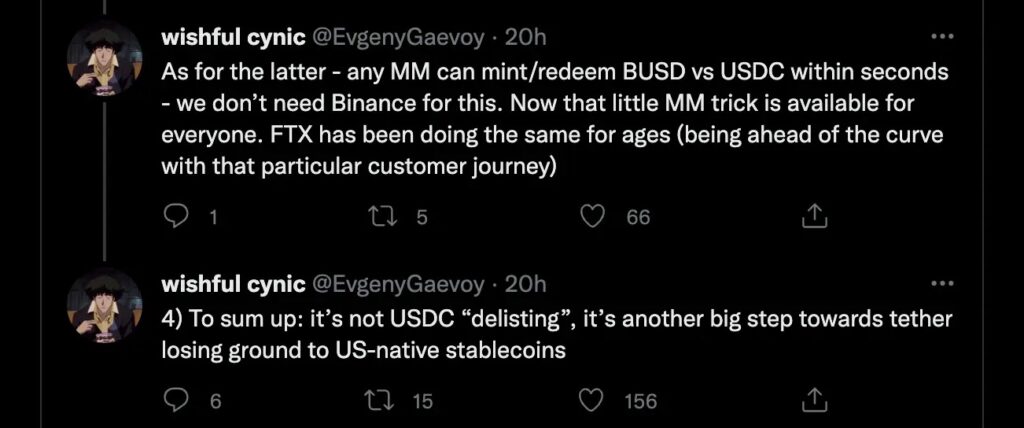This screenshot has width=1024, height=428.
Task: Share the "To sum up" tweet
Action: click(814, 400)
